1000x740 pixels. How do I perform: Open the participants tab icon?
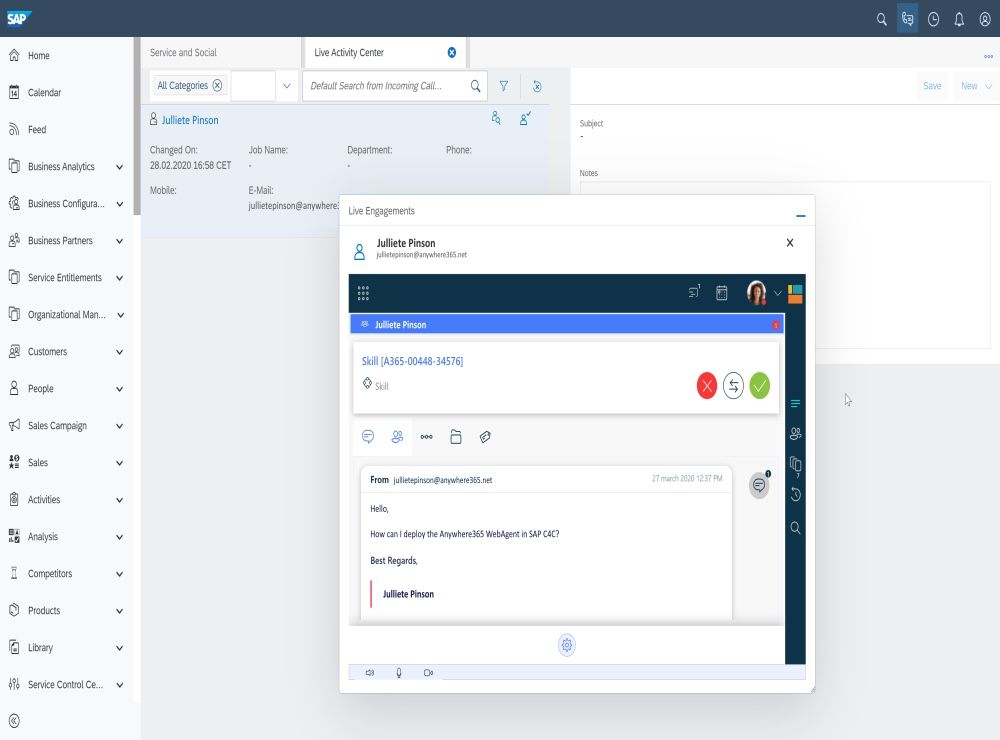point(397,436)
